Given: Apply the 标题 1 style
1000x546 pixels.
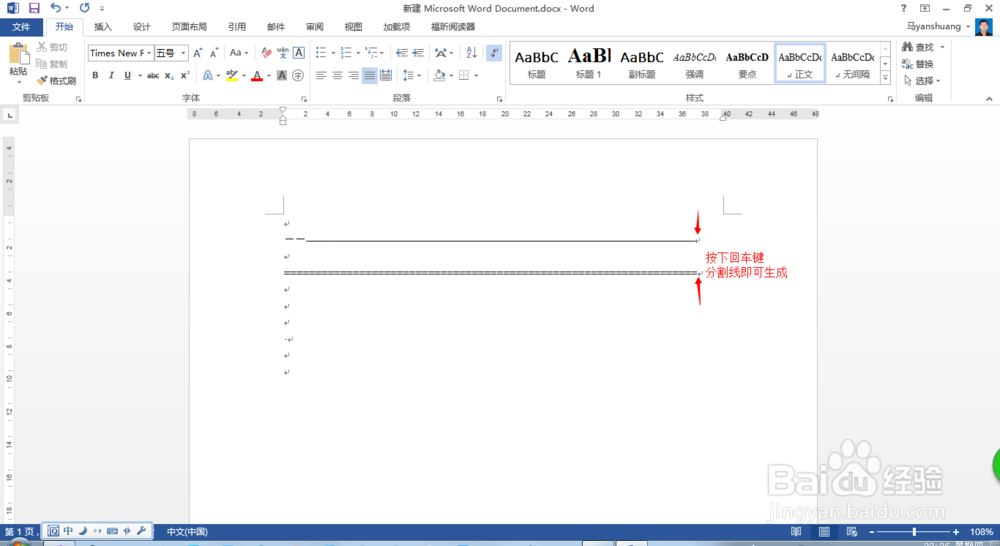Looking at the screenshot, I should 589,63.
